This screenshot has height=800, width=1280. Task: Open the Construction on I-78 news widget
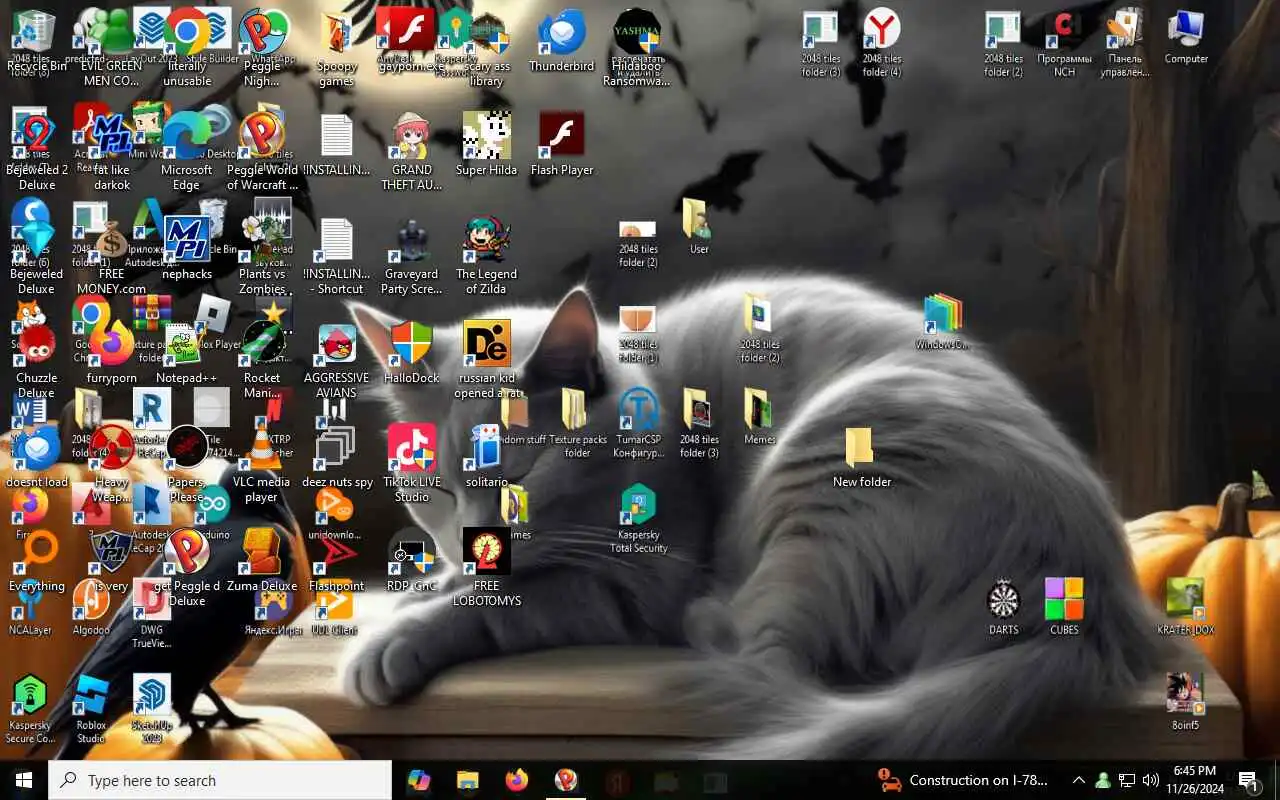tap(962, 780)
